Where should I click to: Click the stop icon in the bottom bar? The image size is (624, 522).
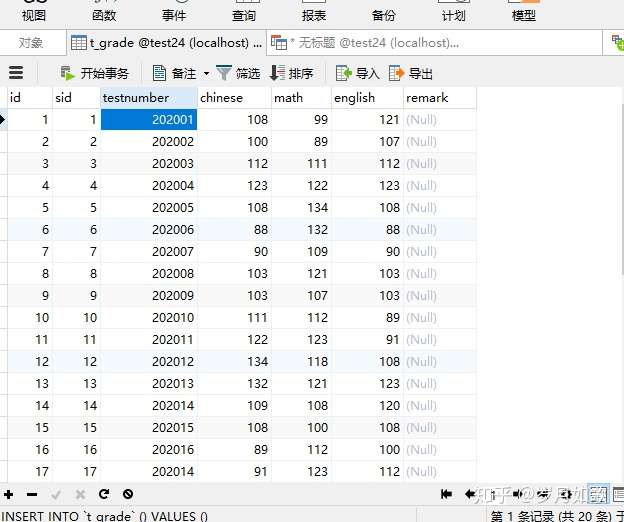[x=128, y=494]
